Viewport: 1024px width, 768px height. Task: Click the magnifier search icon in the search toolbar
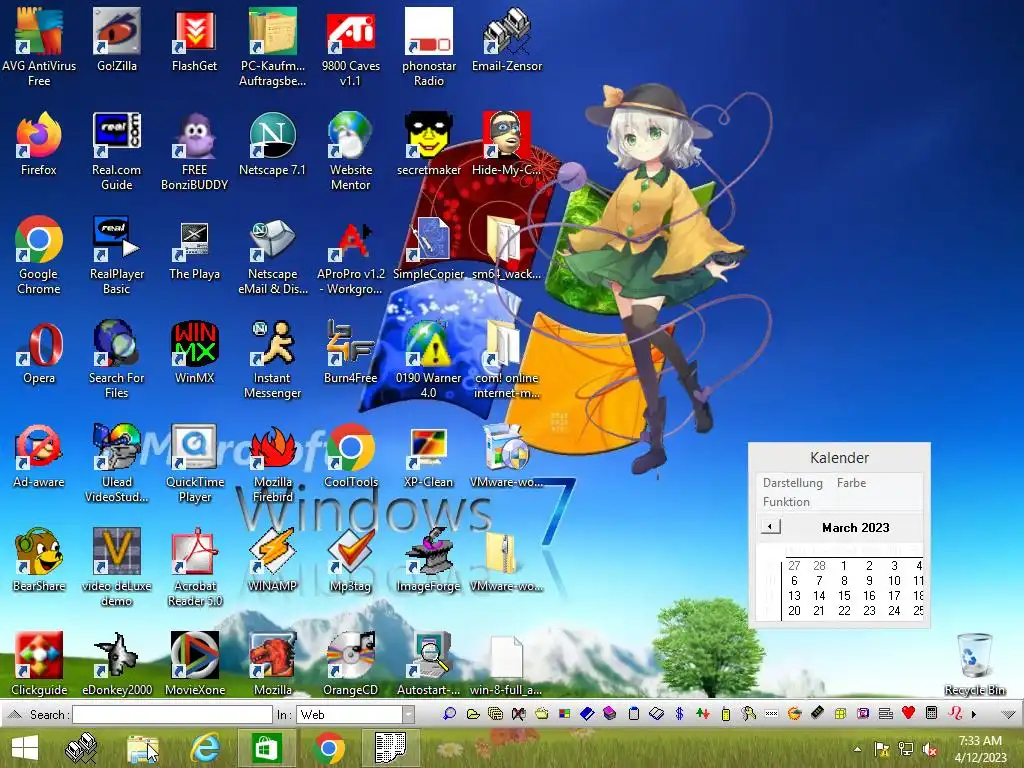pyautogui.click(x=449, y=714)
